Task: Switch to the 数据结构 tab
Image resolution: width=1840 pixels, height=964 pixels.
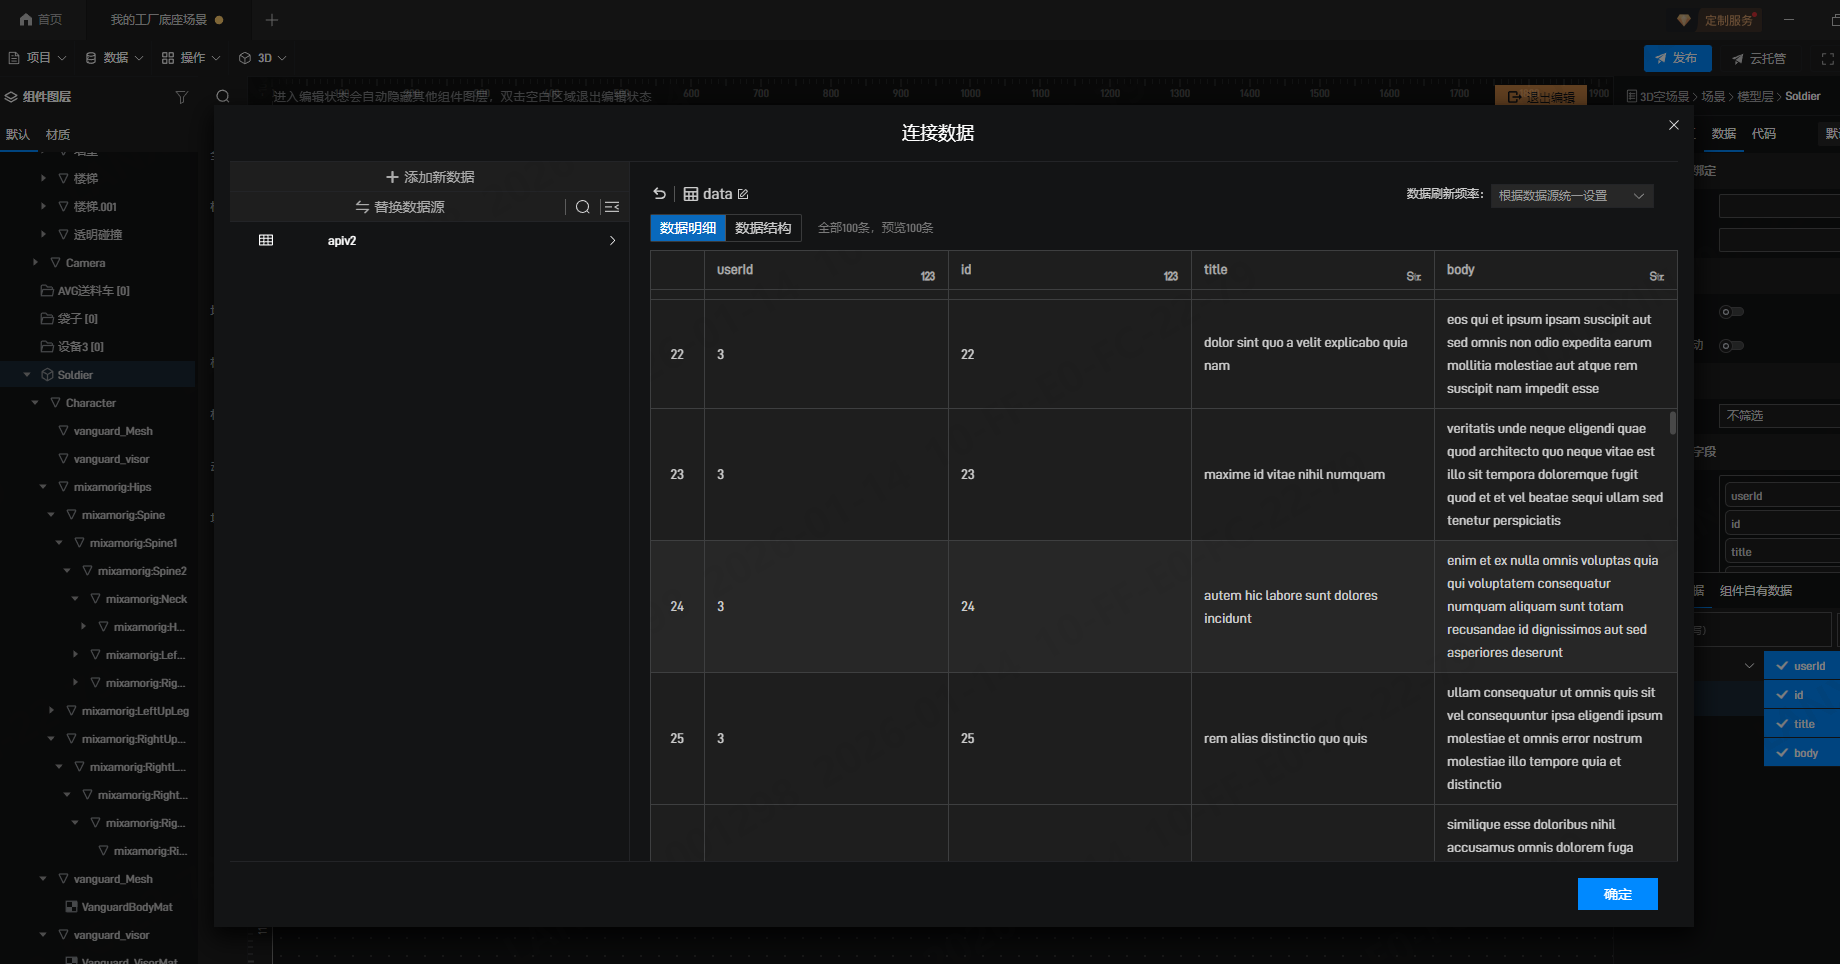Action: pos(763,228)
